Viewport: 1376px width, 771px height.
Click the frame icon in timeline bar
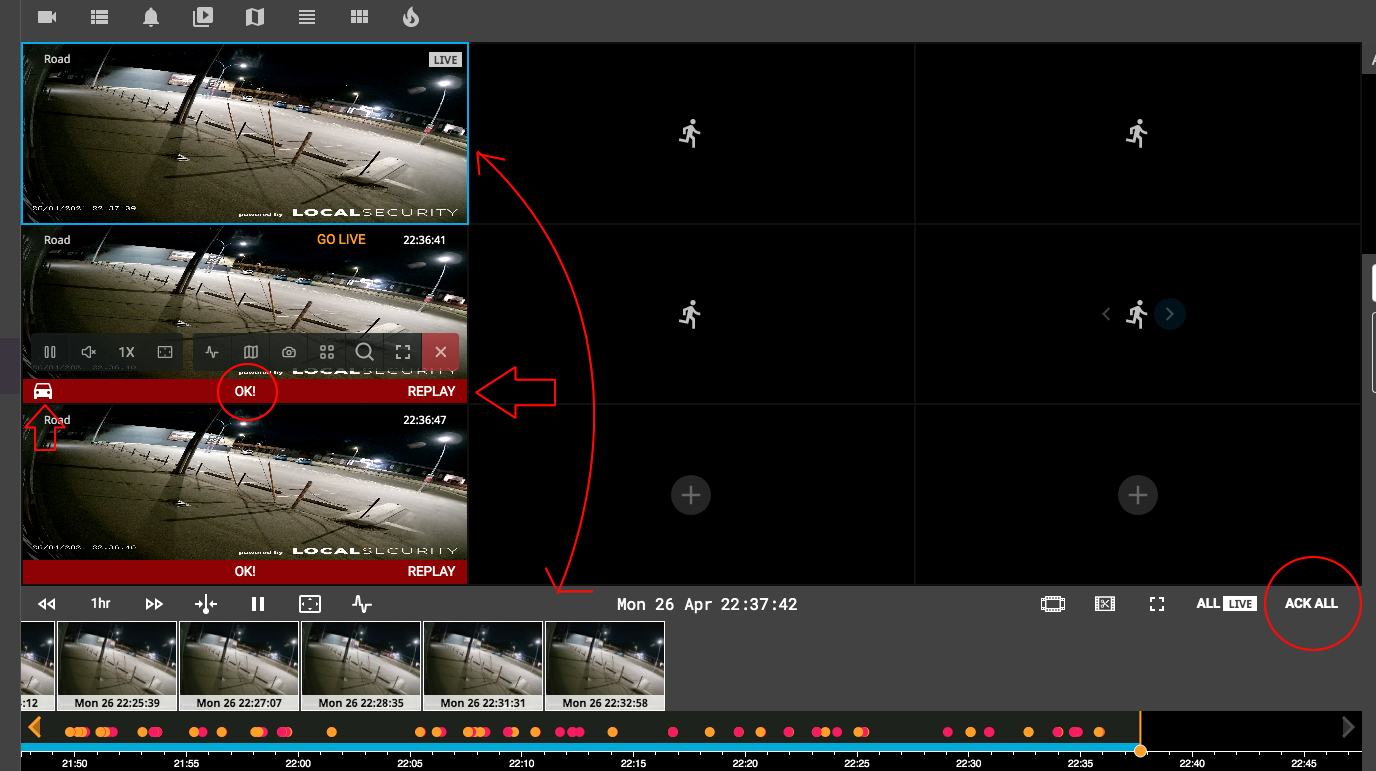(x=310, y=604)
